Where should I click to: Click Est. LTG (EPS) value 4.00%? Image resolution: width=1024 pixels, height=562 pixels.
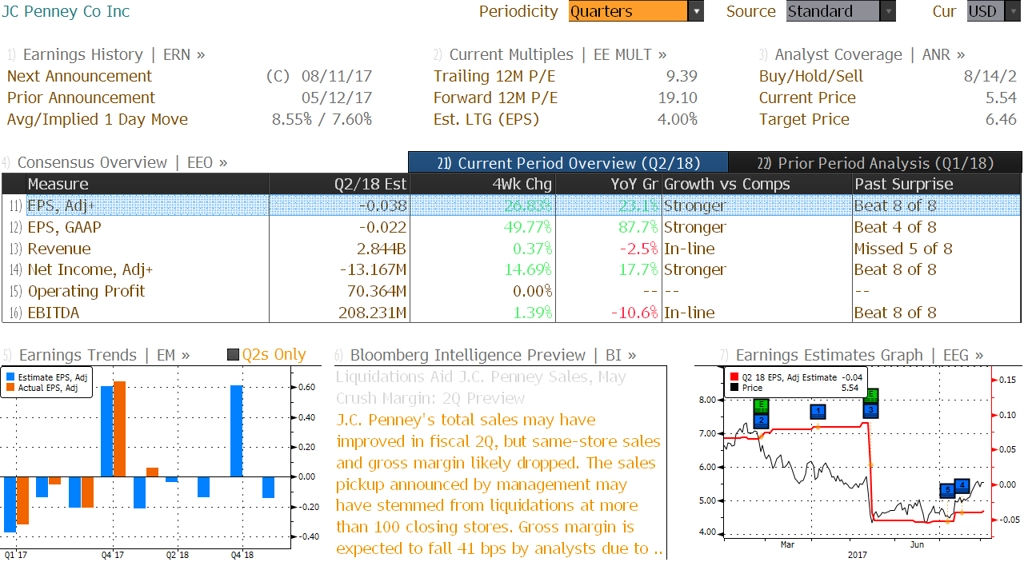pos(677,119)
